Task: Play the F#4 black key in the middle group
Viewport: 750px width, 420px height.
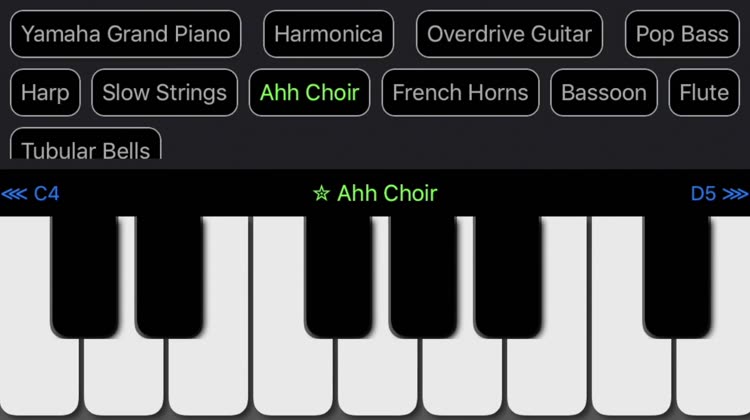Action: tap(338, 276)
